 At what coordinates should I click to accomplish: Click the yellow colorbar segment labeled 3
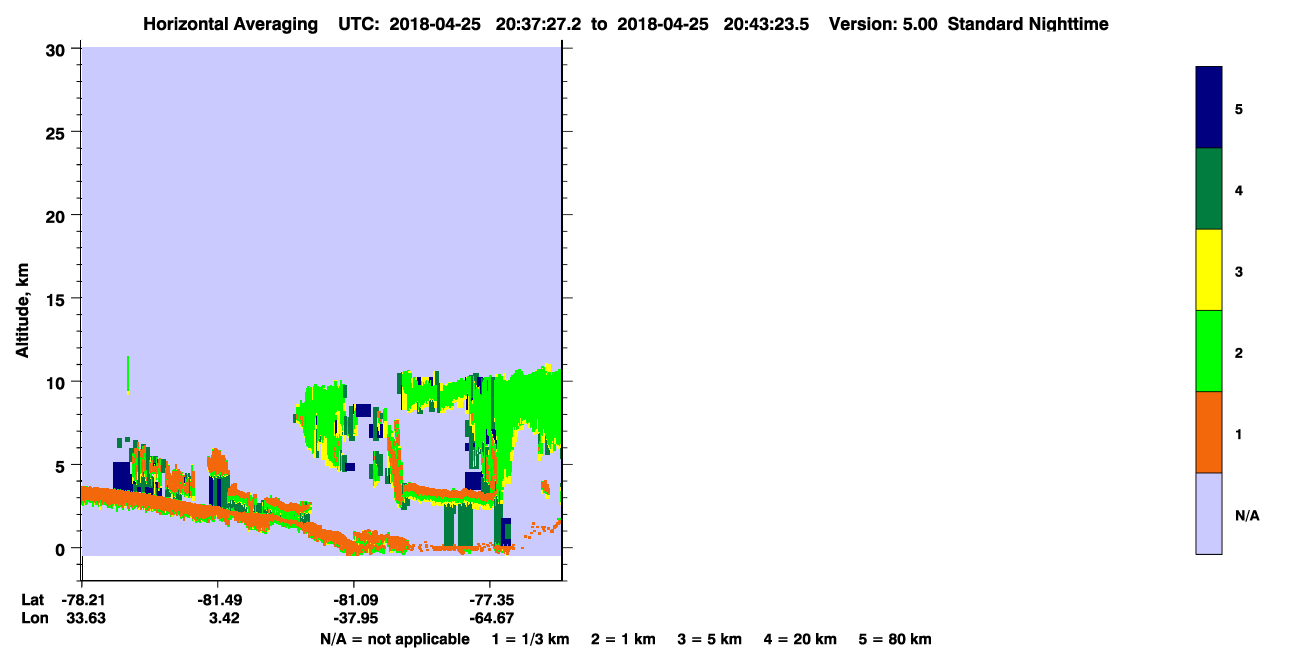tap(1209, 270)
